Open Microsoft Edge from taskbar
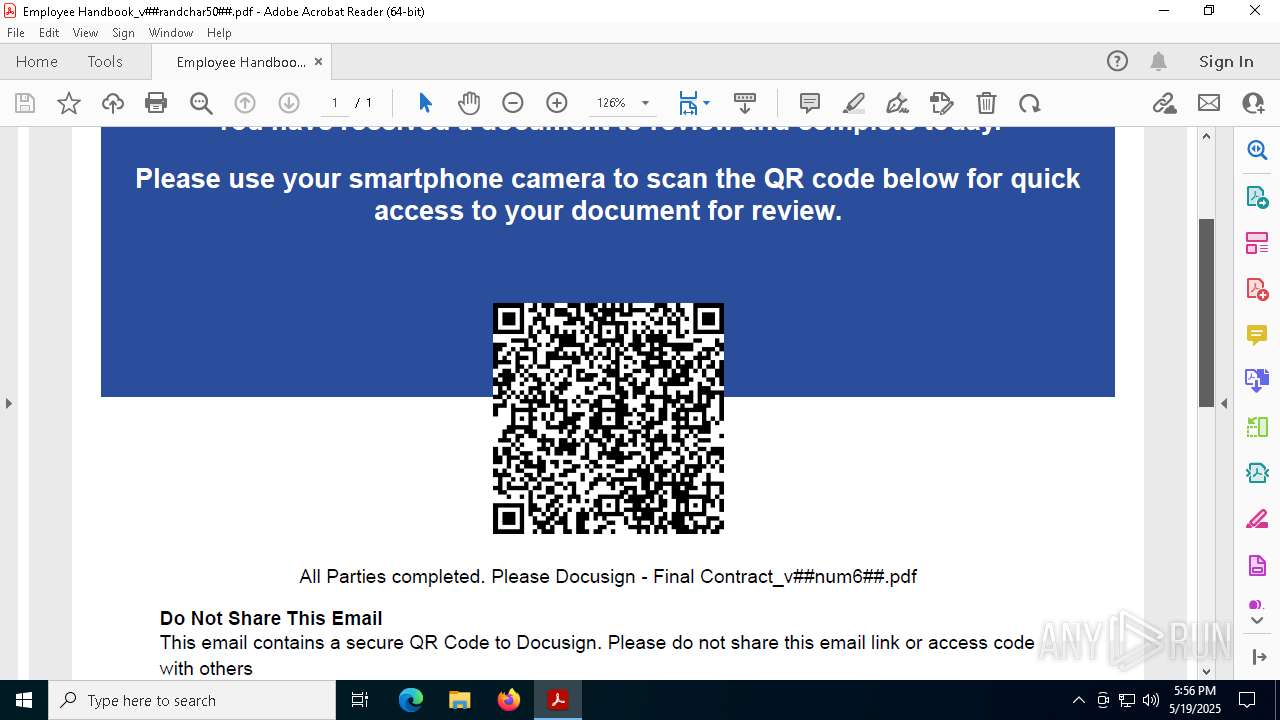Image resolution: width=1280 pixels, height=720 pixels. point(411,700)
